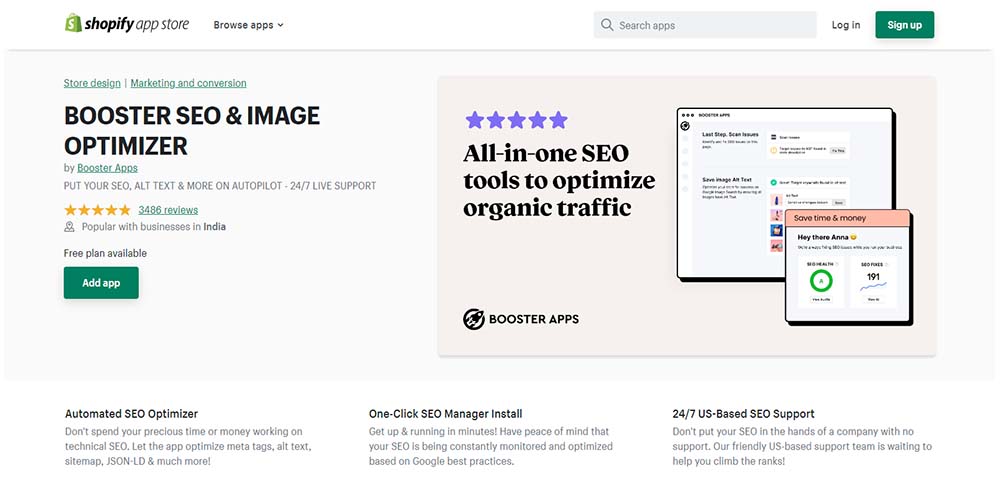Click the Automated SEO Optimizer heading
This screenshot has width=1000, height=500.
(x=131, y=414)
